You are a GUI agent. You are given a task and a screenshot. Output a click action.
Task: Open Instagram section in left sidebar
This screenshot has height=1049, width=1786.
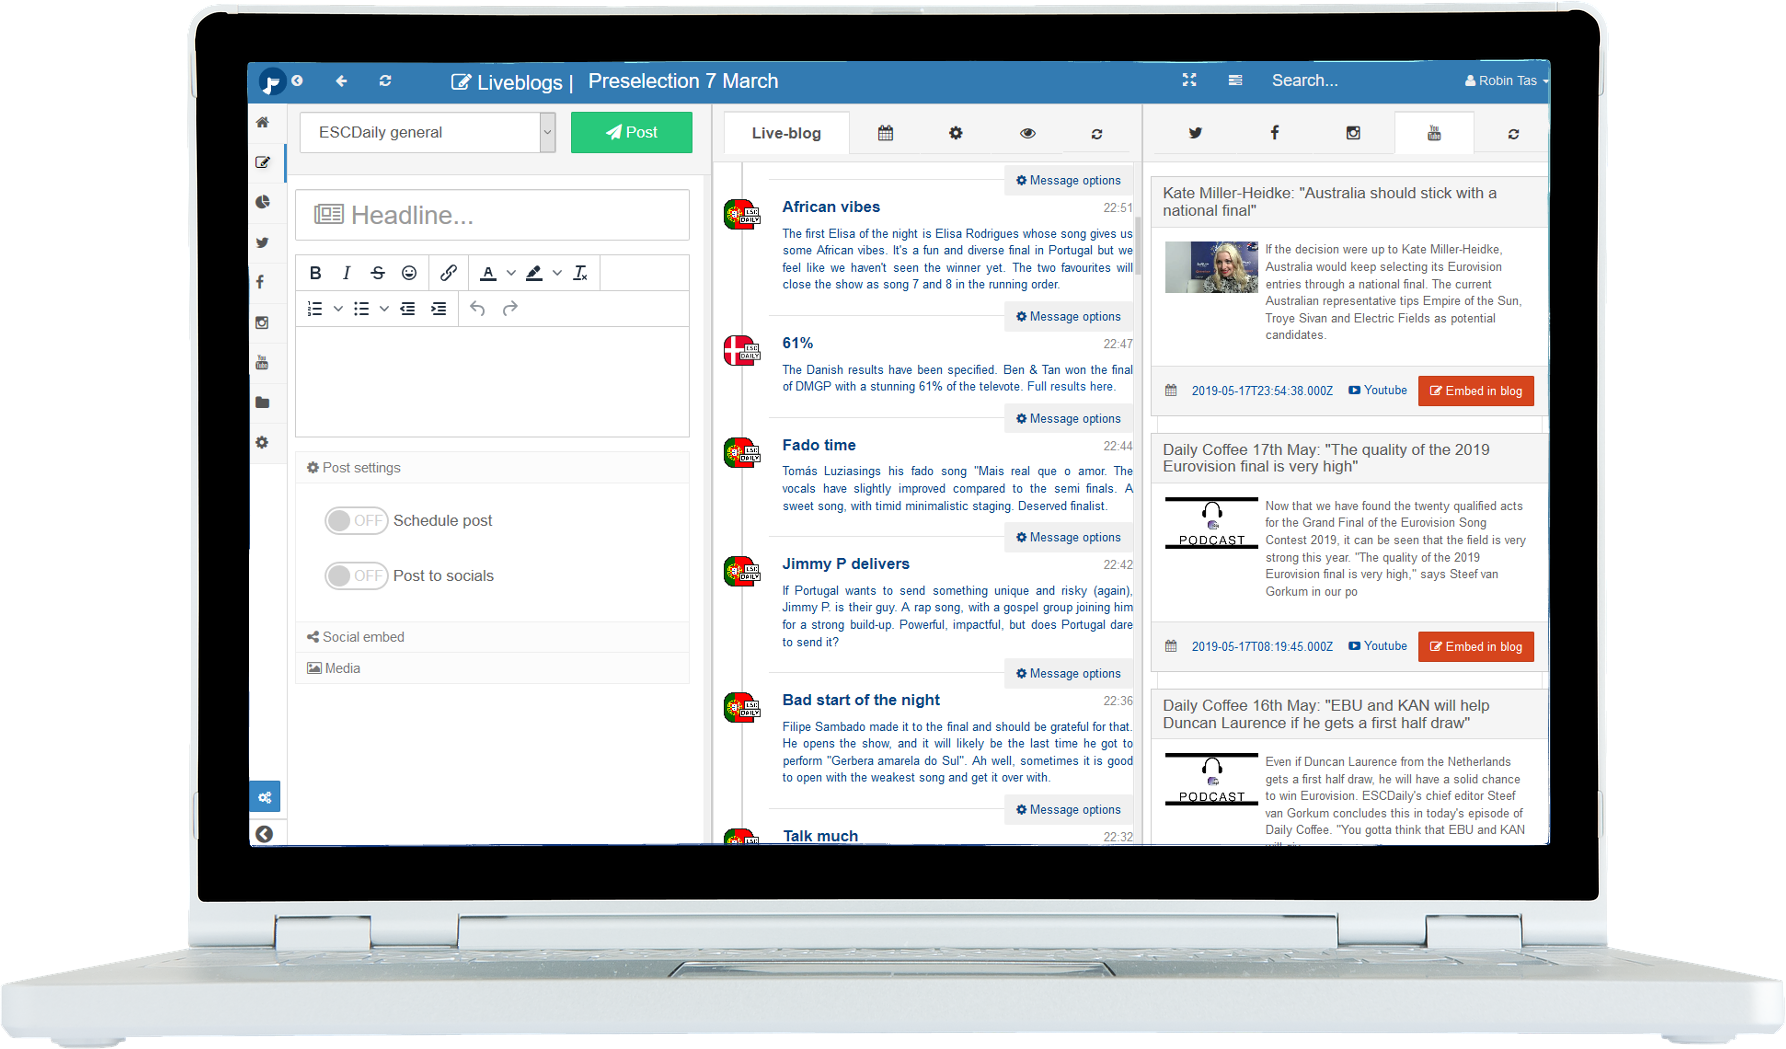point(262,322)
